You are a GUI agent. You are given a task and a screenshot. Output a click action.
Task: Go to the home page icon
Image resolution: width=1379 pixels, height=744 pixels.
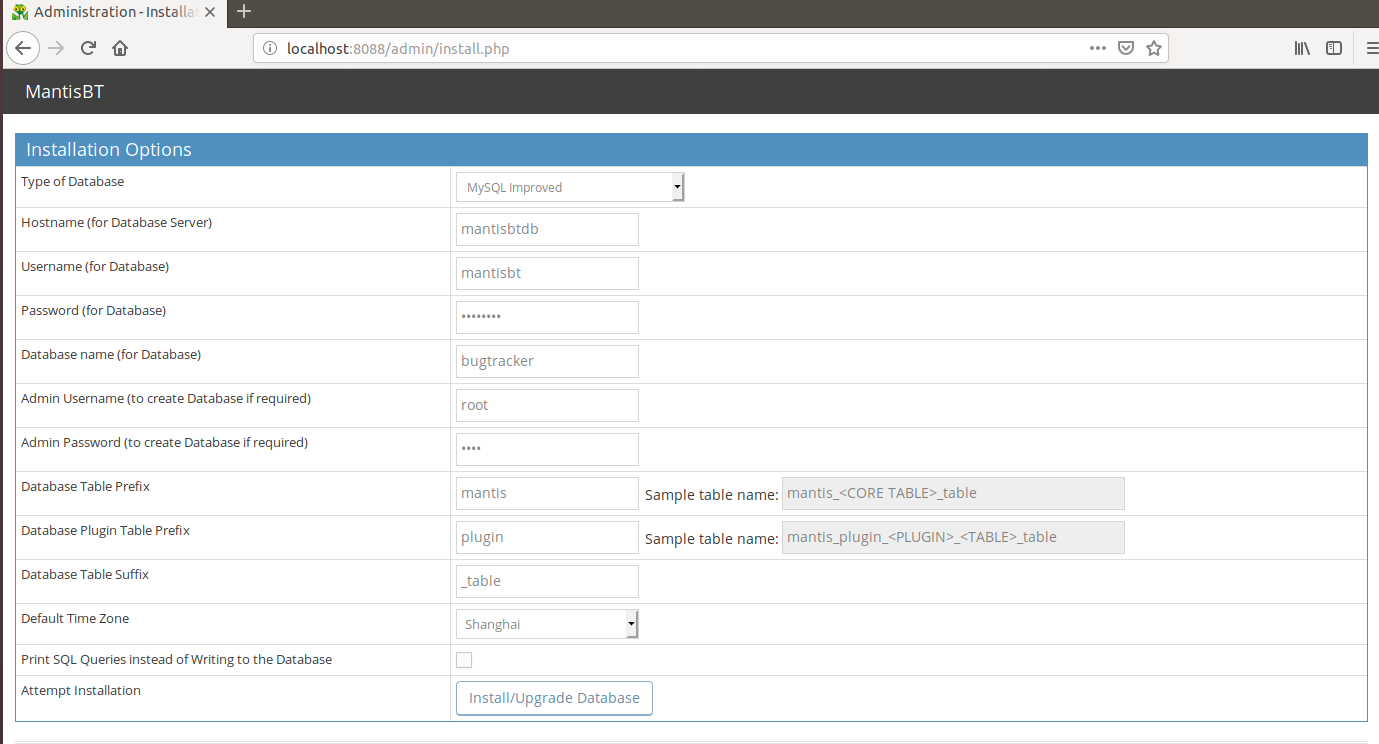pos(120,48)
